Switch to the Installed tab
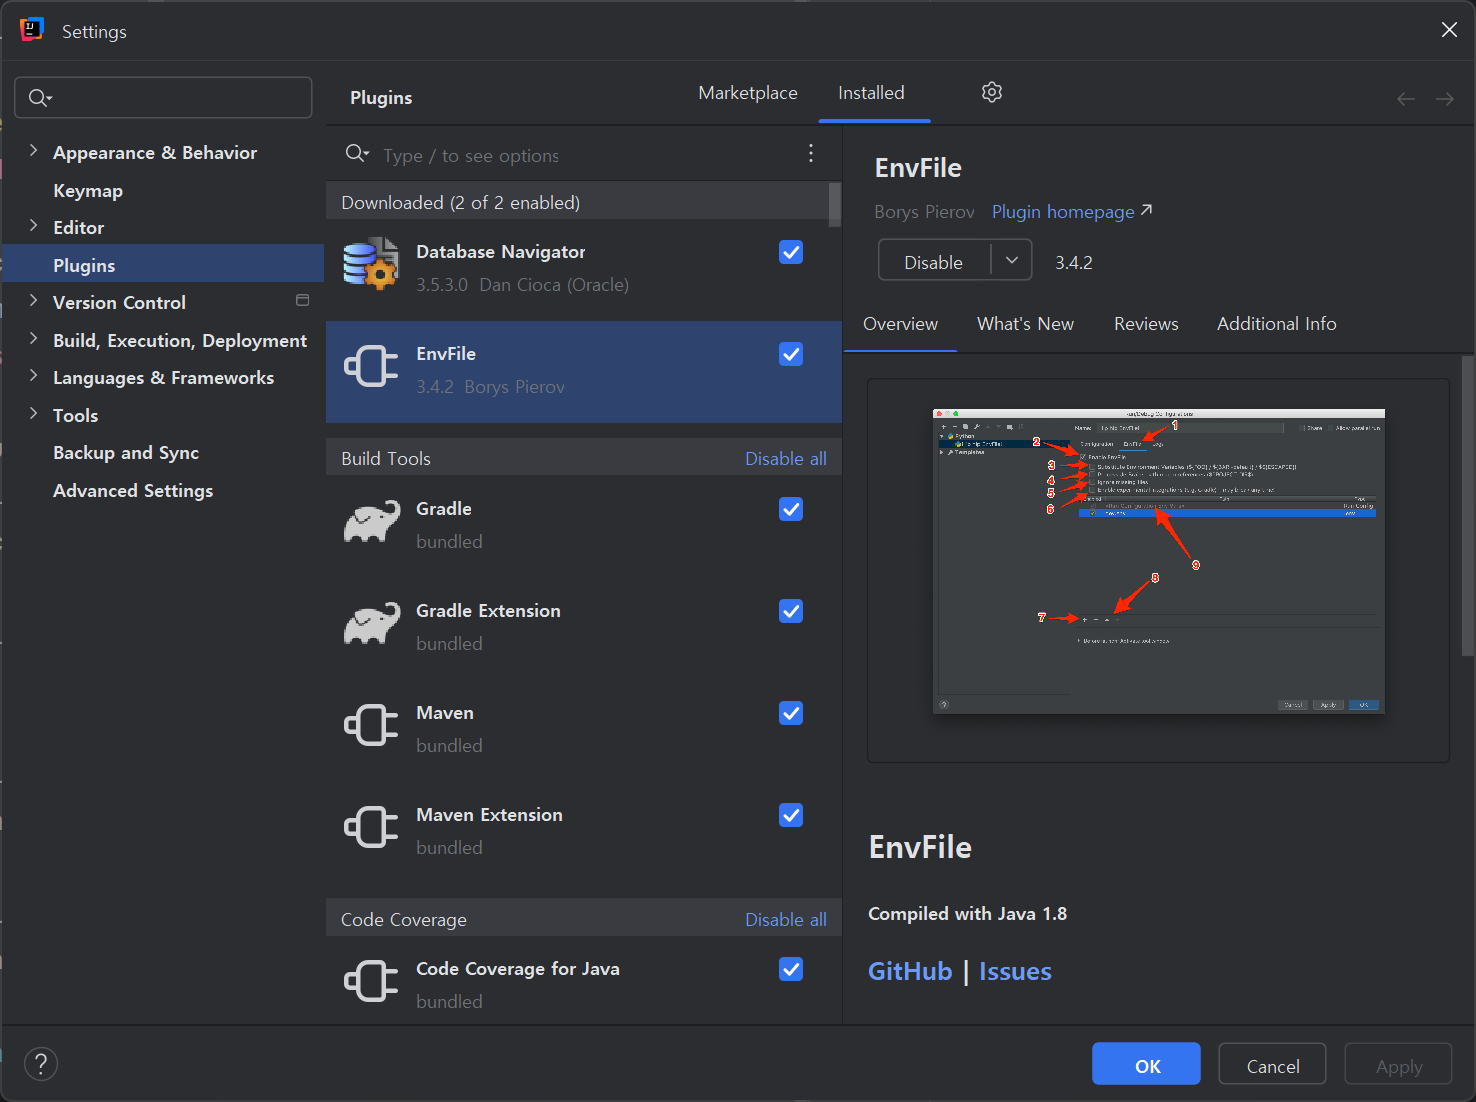1476x1102 pixels. pos(871,93)
